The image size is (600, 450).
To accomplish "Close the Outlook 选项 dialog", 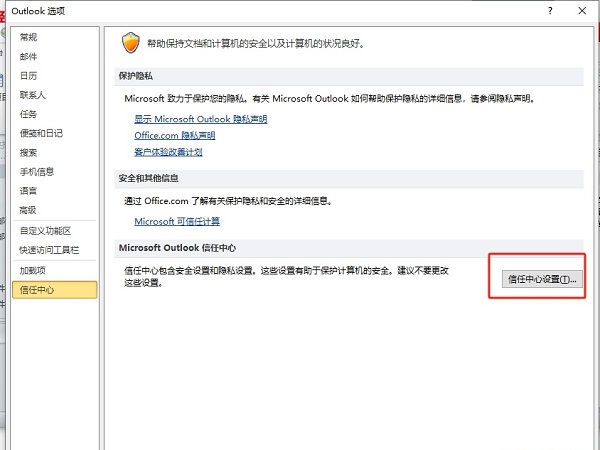I will [x=582, y=11].
